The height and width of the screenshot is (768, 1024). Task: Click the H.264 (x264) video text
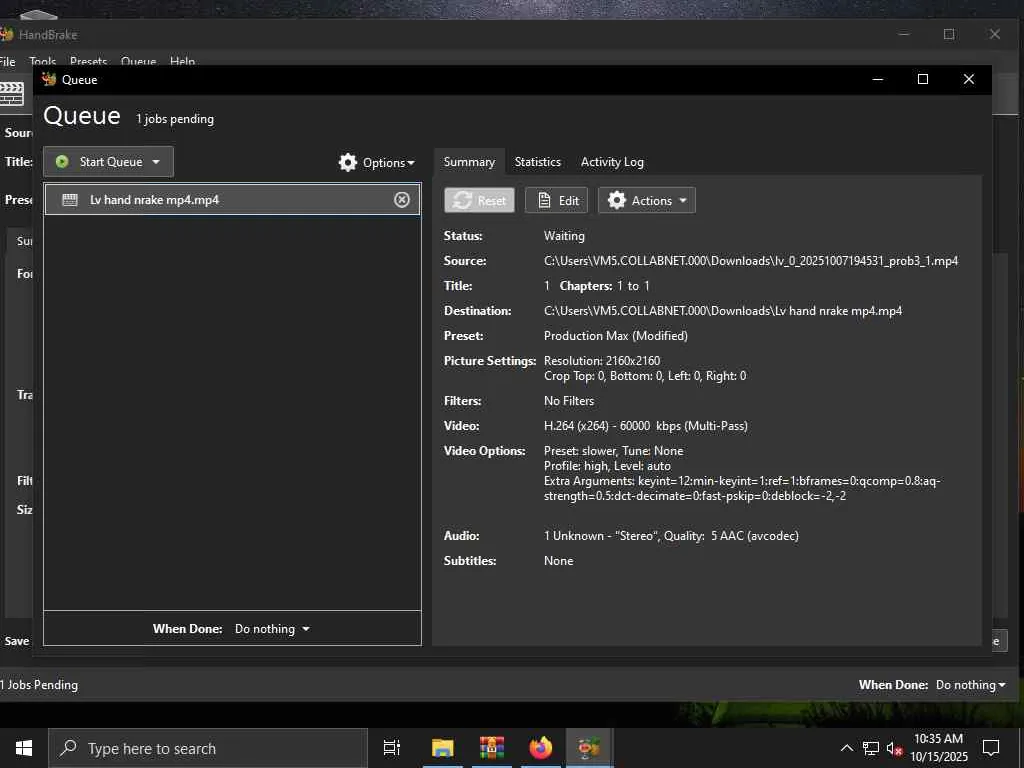click(x=646, y=426)
